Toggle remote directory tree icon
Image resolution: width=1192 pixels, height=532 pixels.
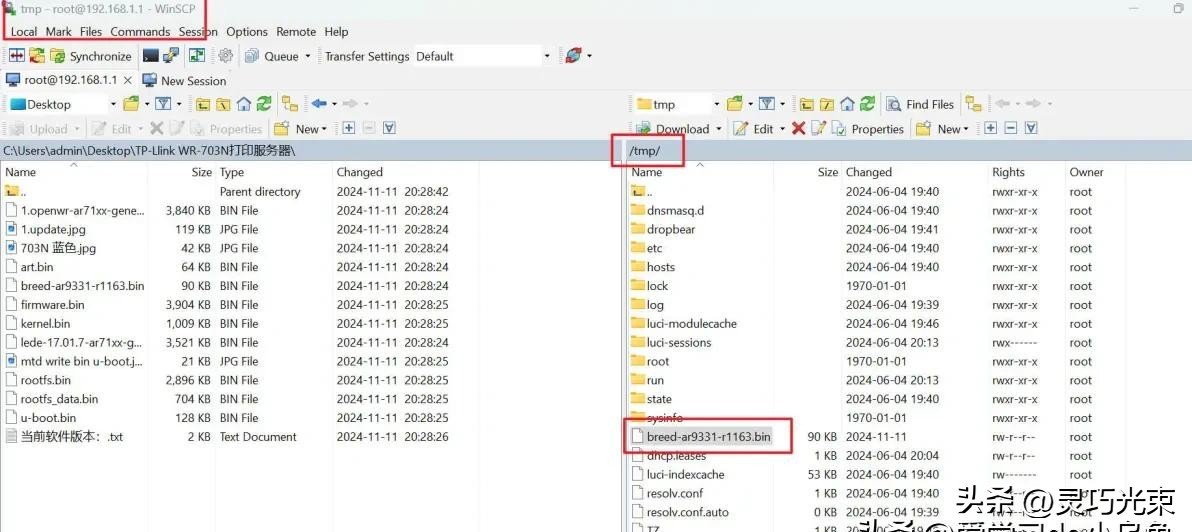(974, 104)
